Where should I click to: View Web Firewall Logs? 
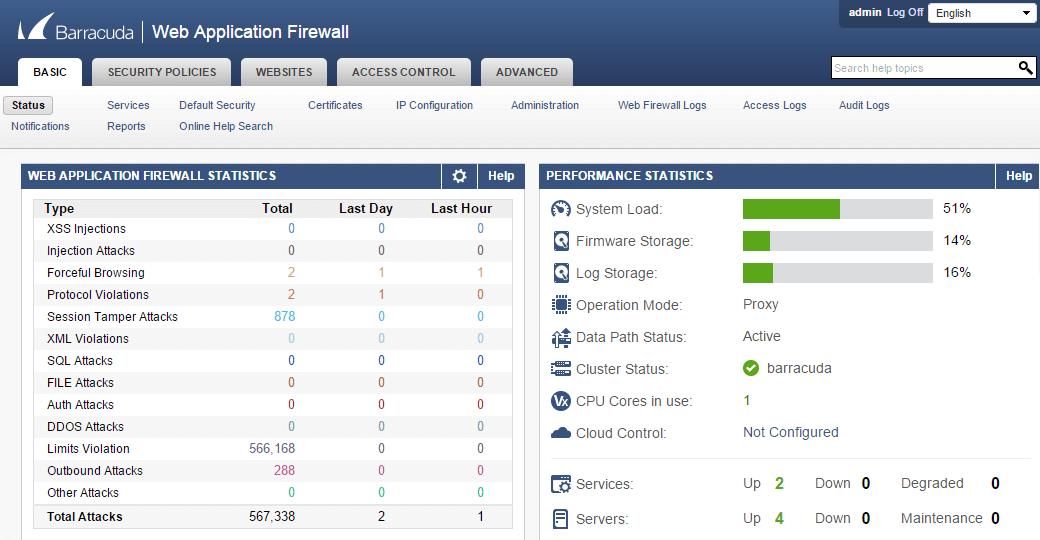(662, 105)
